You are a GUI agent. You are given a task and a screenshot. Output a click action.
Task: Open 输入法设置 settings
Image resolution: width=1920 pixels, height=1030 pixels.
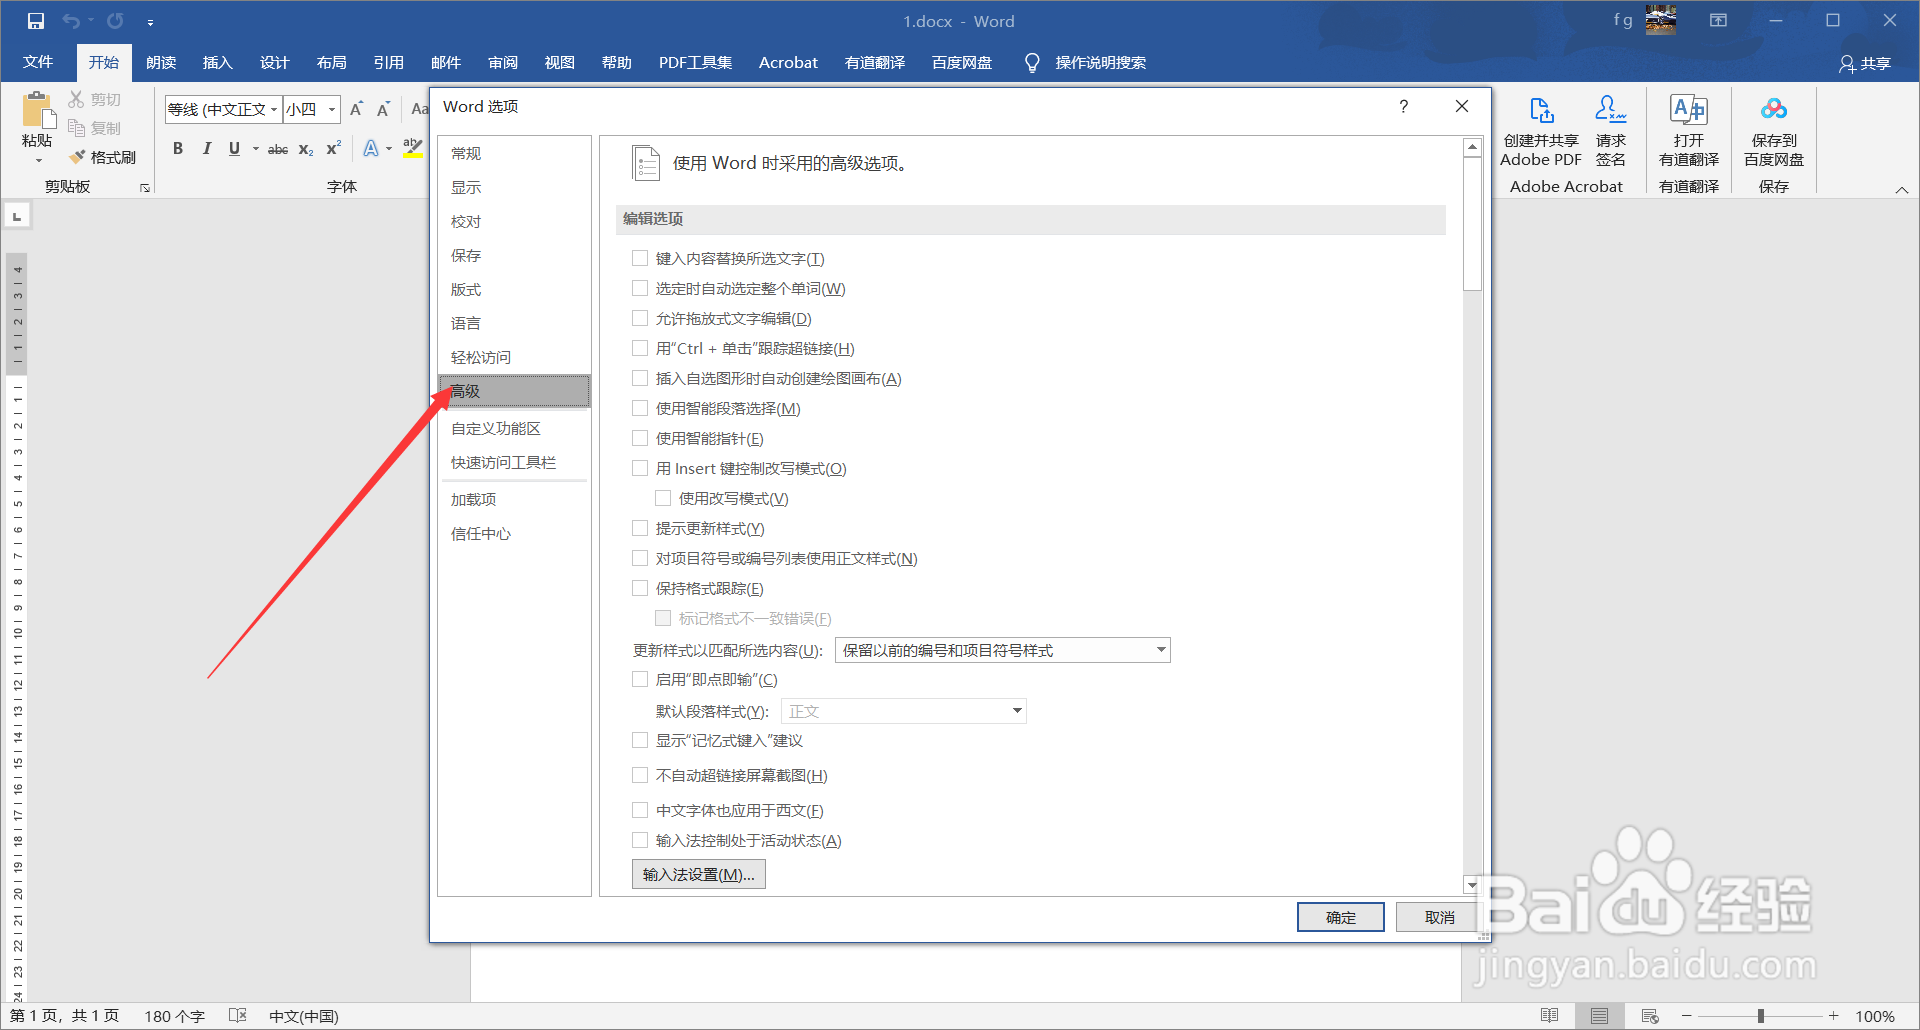[697, 873]
